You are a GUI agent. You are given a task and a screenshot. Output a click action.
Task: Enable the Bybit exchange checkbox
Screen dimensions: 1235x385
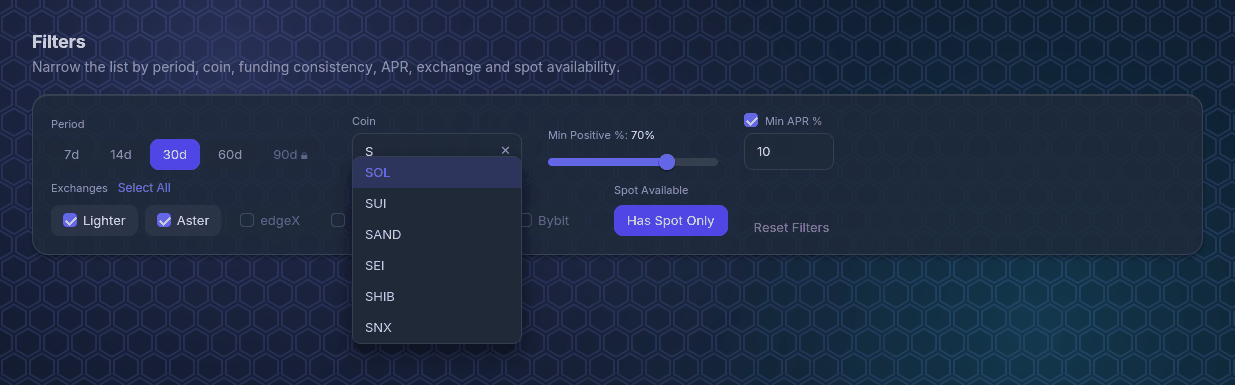(526, 220)
